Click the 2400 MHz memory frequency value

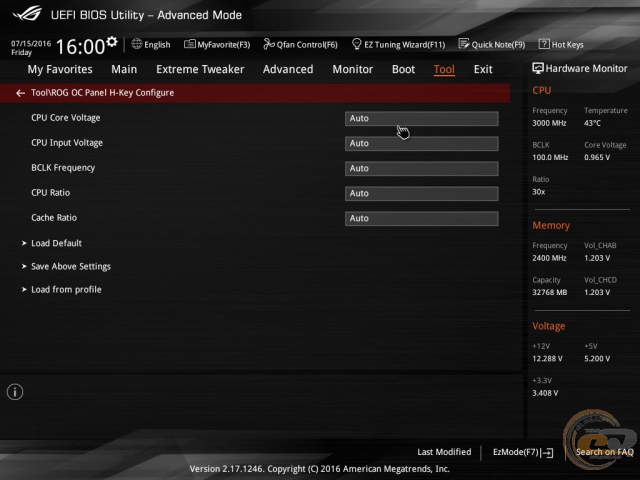point(549,258)
